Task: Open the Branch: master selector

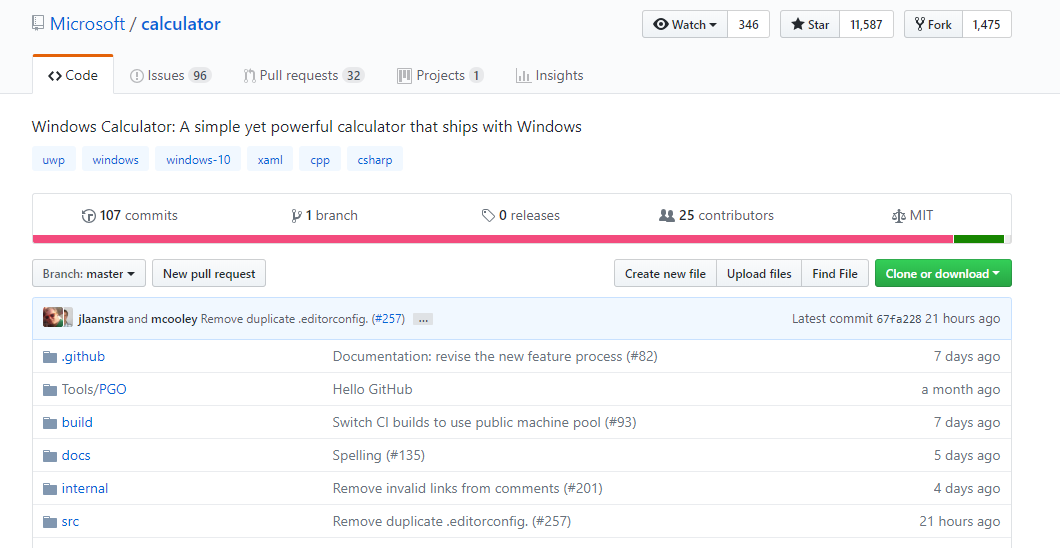Action: pos(89,274)
